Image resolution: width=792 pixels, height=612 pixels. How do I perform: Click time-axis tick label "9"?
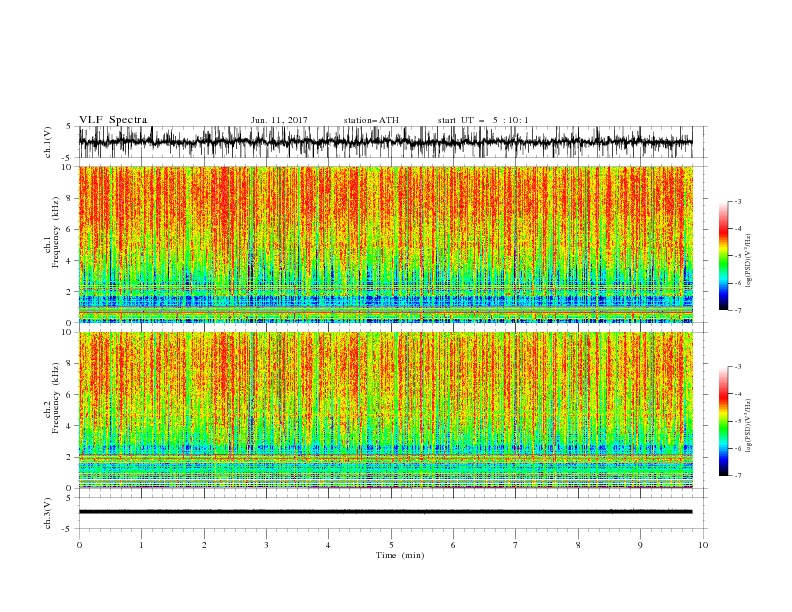(640, 545)
